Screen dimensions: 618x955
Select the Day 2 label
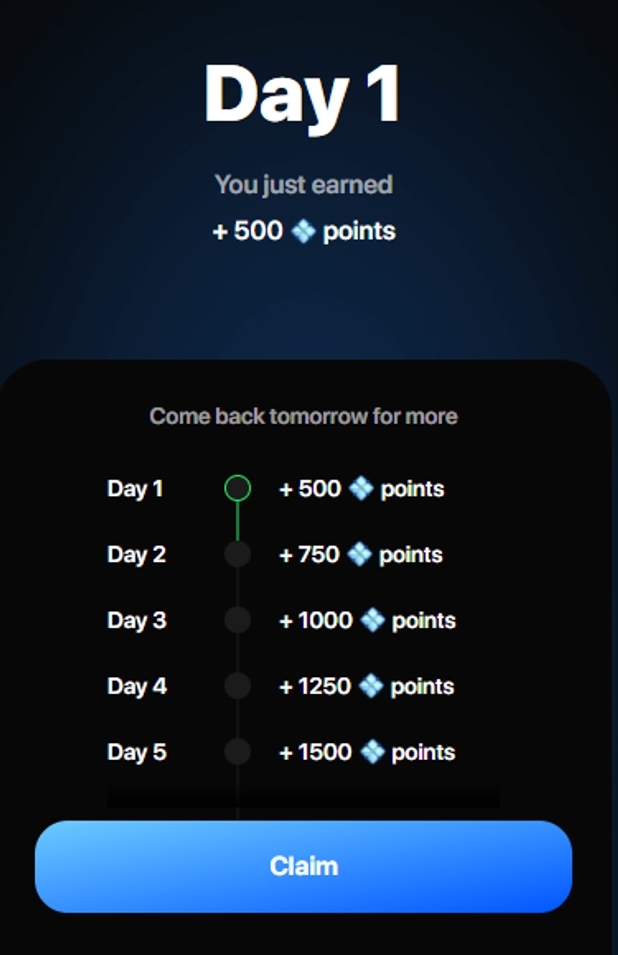136,555
